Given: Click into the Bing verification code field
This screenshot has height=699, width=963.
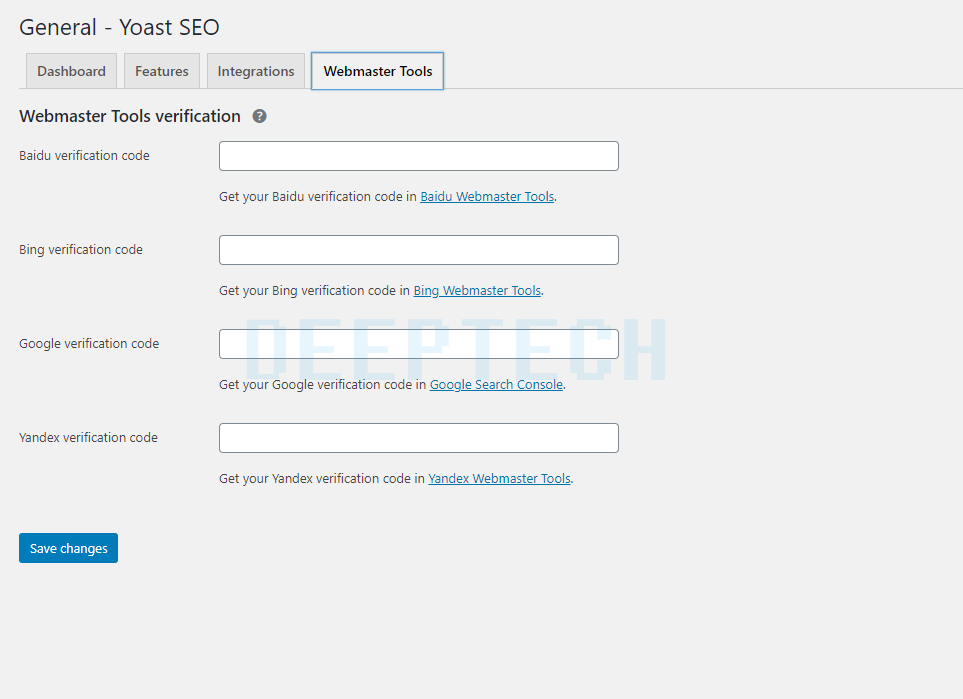Looking at the screenshot, I should pyautogui.click(x=419, y=250).
